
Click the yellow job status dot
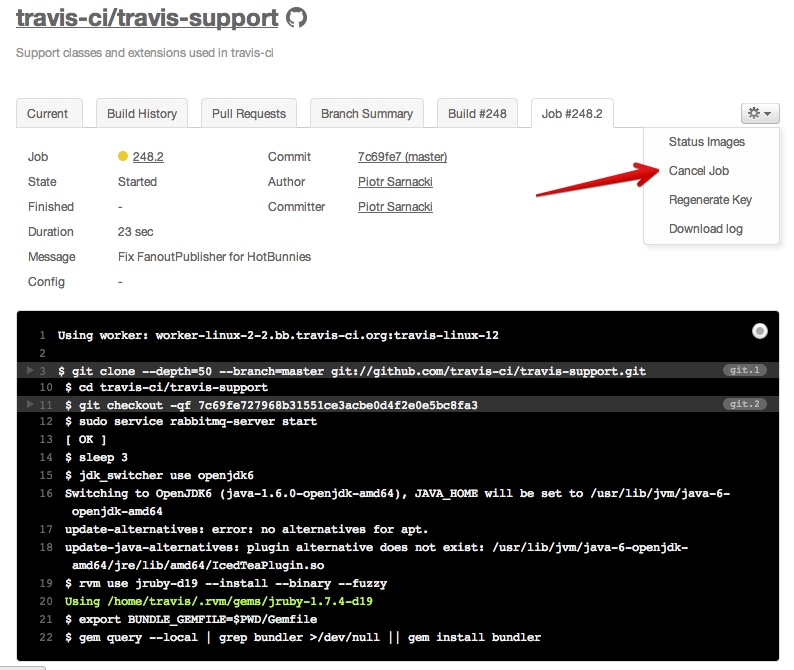pyautogui.click(x=123, y=156)
